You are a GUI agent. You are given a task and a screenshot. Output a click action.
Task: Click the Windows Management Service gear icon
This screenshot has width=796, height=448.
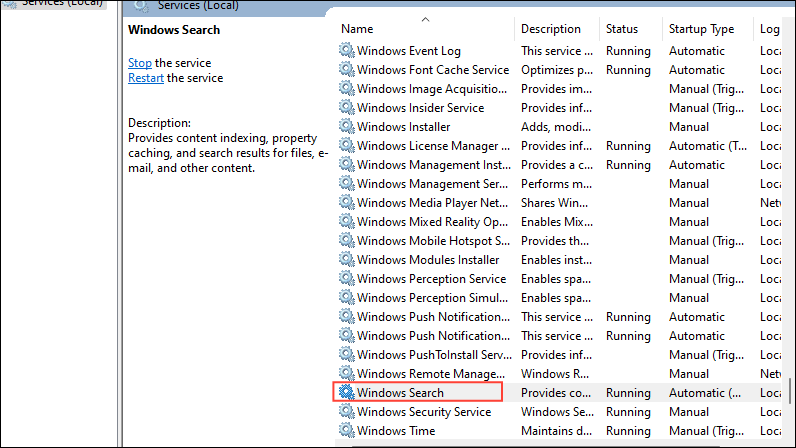[x=347, y=183]
